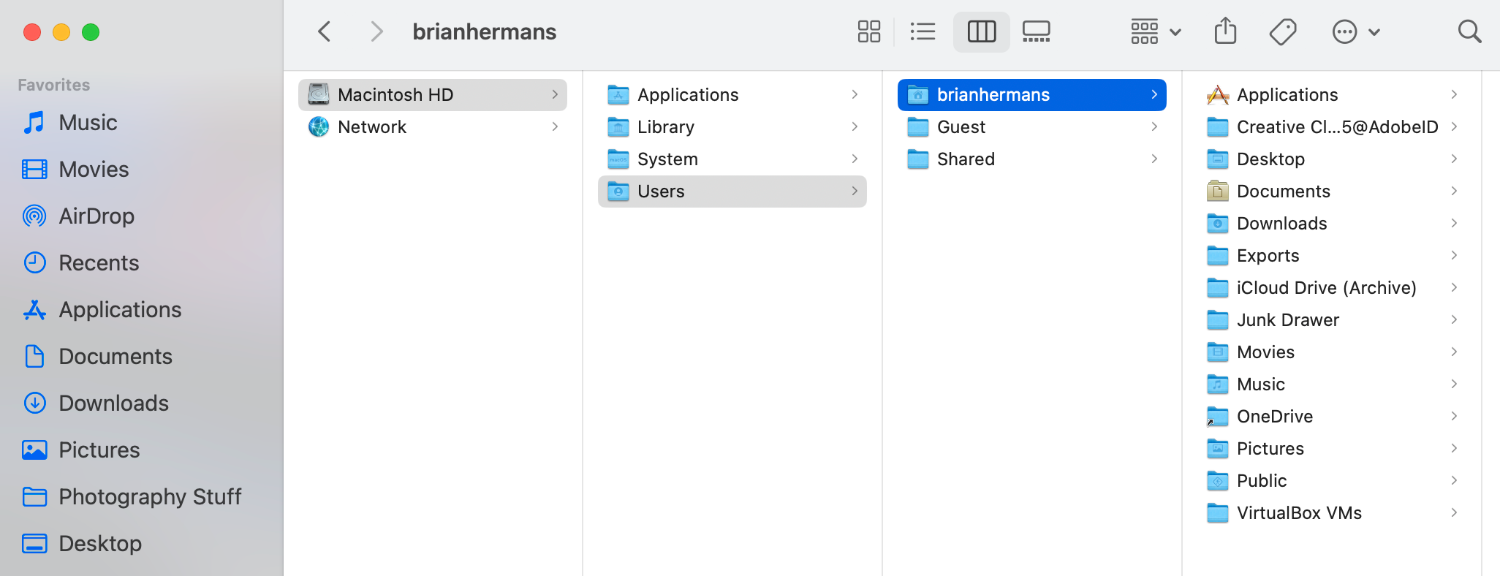Switch to icon grid view

coord(869,32)
